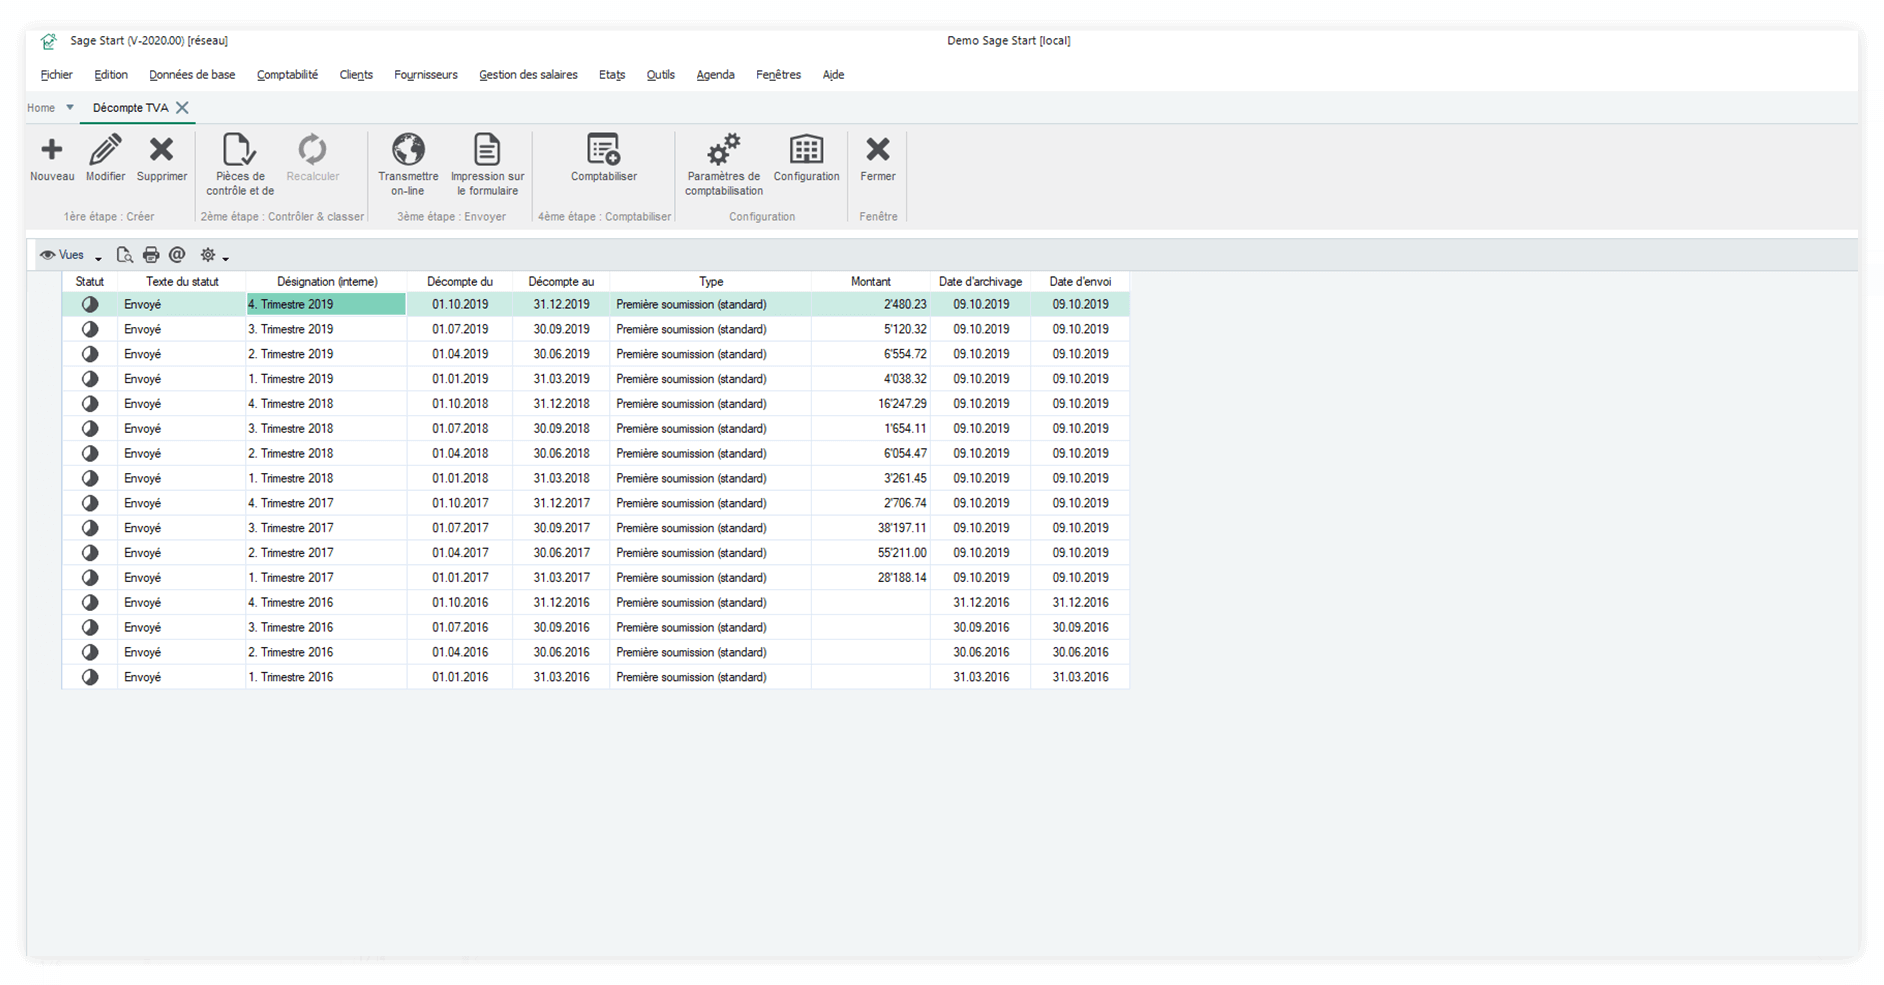Click the Comptabiliser icon
This screenshot has width=1884, height=985.
(x=603, y=150)
